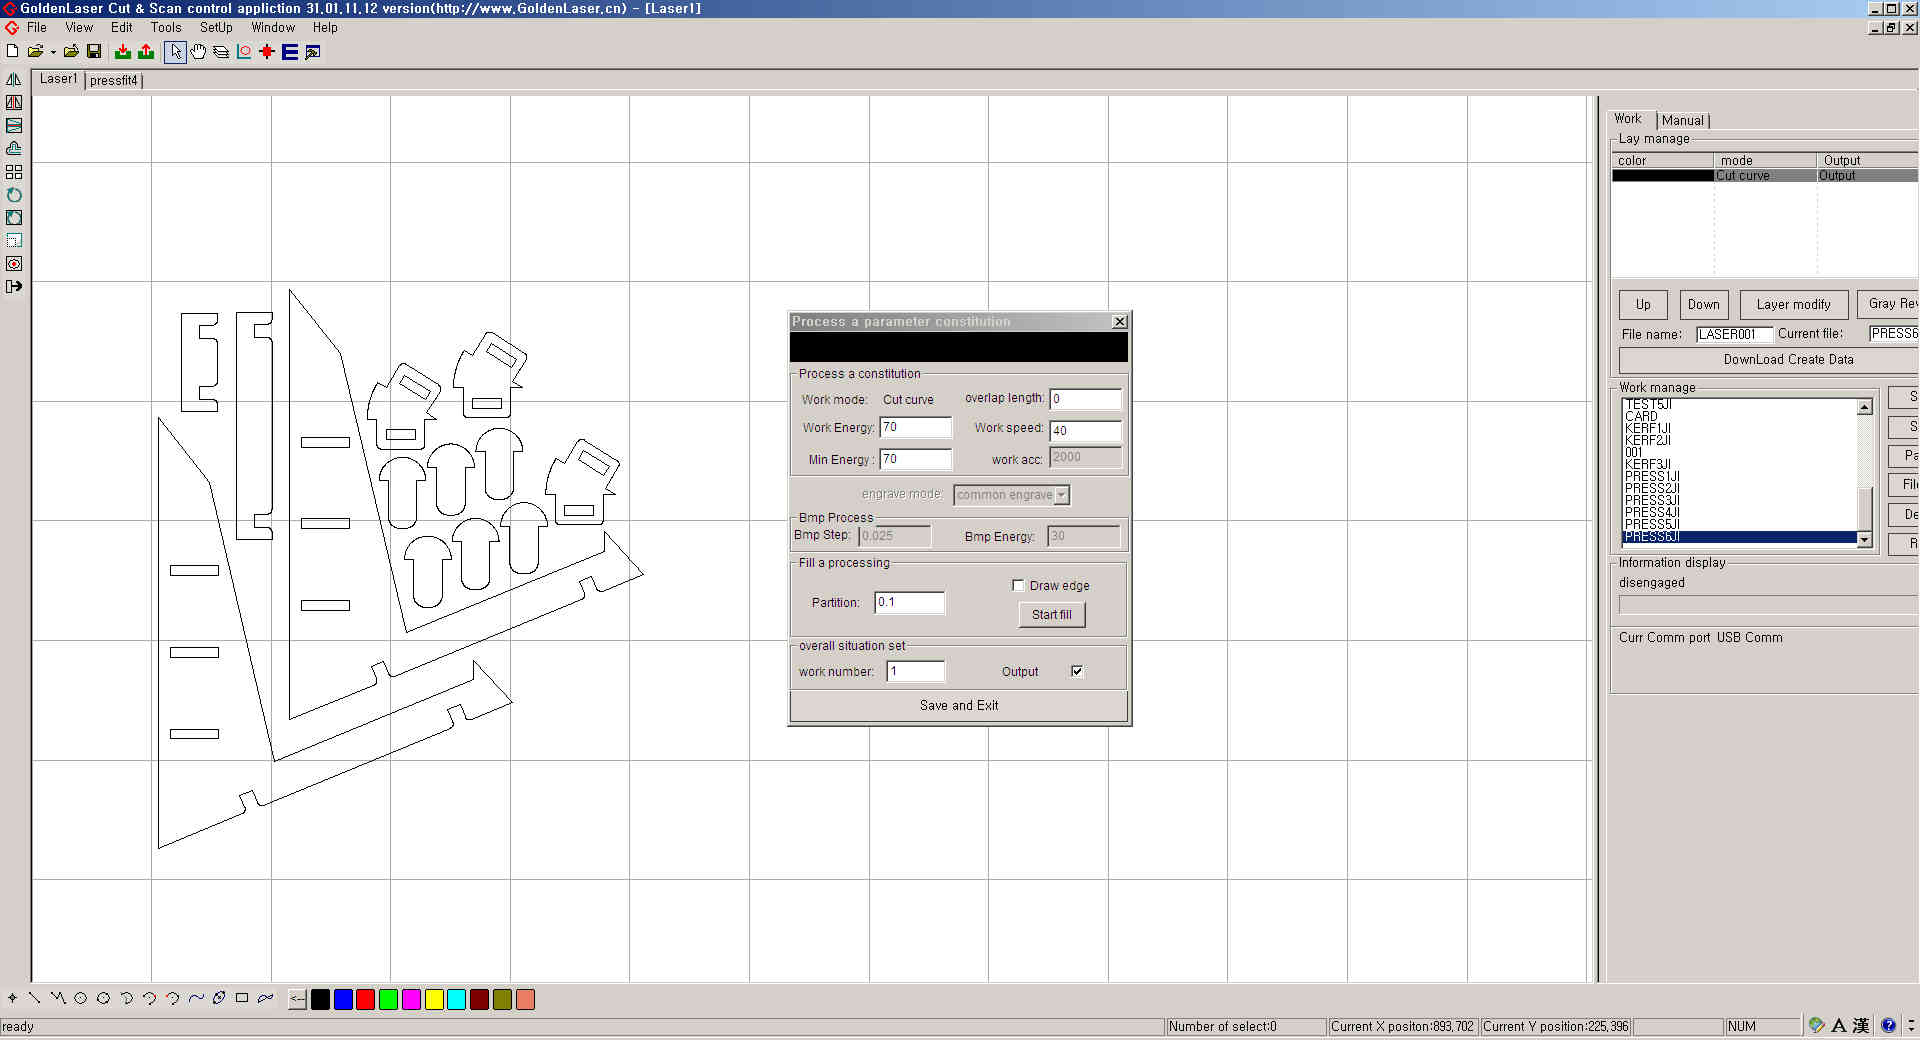Click the stamp-shaped offset icon in sidebar
The height and width of the screenshot is (1040, 1920).
point(14,148)
